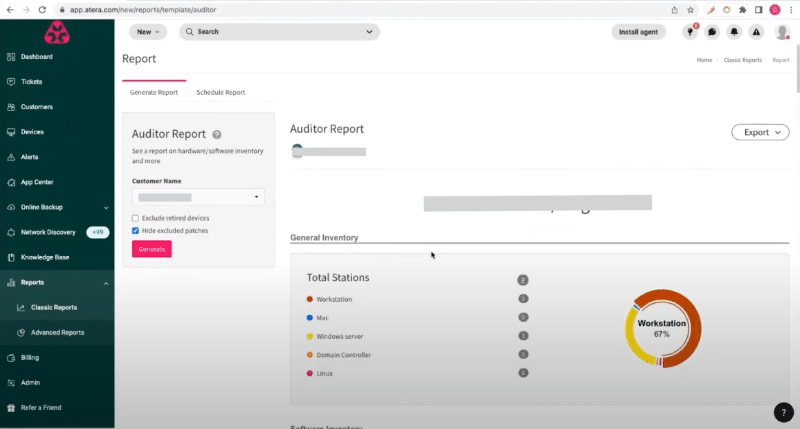Follow the Classic Reports breadcrumb link
This screenshot has width=800, height=429.
click(x=742, y=60)
